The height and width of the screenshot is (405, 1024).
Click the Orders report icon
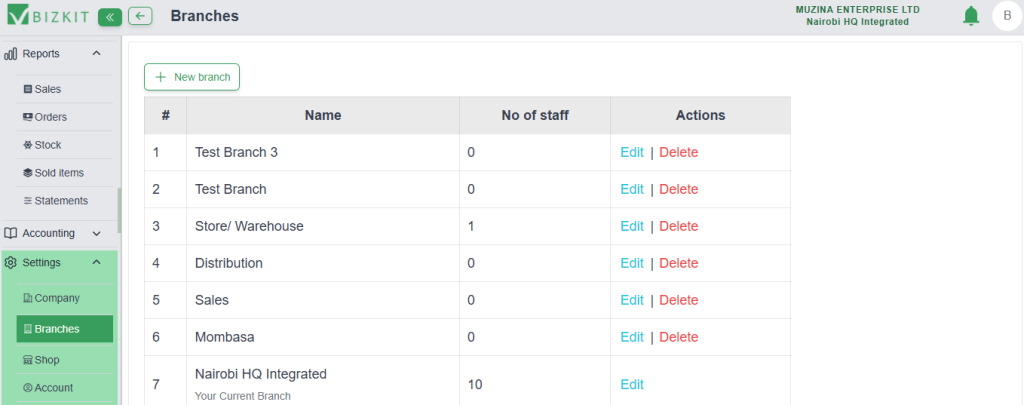point(27,117)
